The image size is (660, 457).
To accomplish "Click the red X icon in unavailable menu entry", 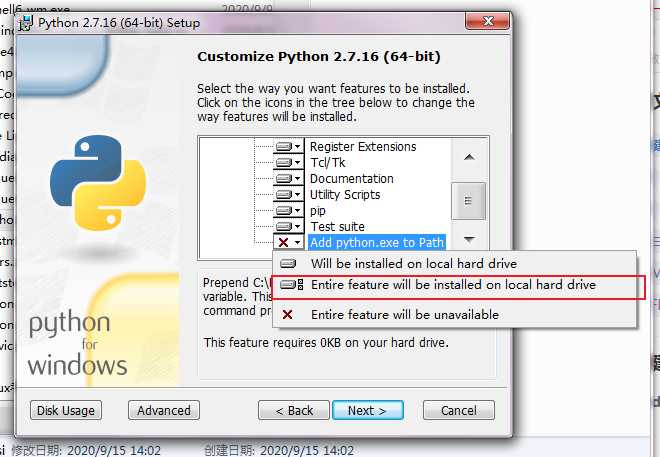I will point(287,315).
